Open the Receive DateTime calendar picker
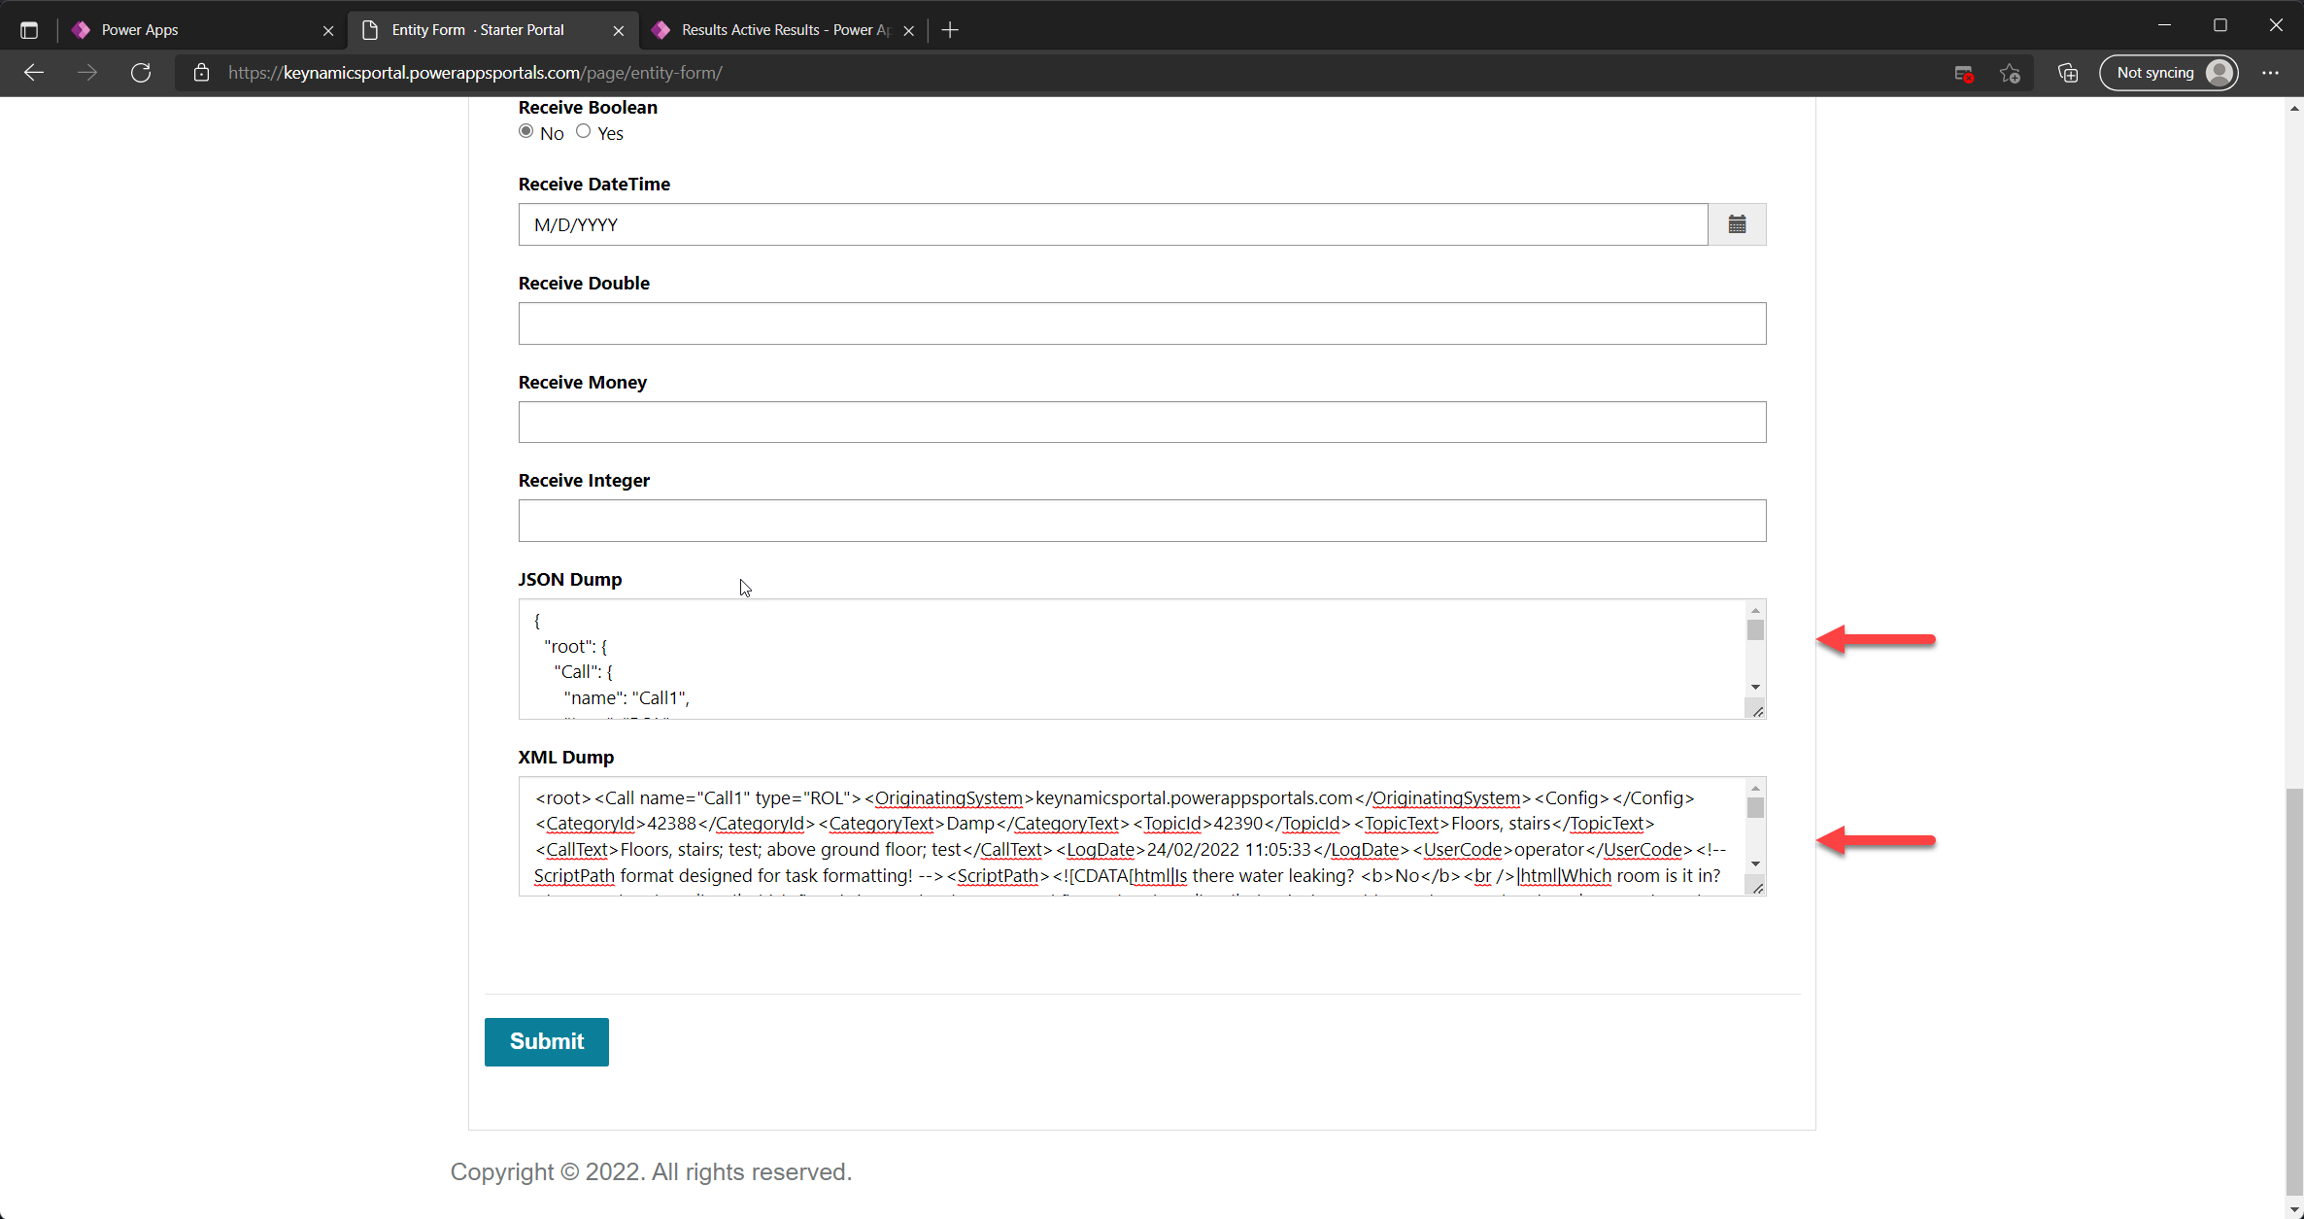Screen dimensions: 2304x1219 tap(1737, 224)
